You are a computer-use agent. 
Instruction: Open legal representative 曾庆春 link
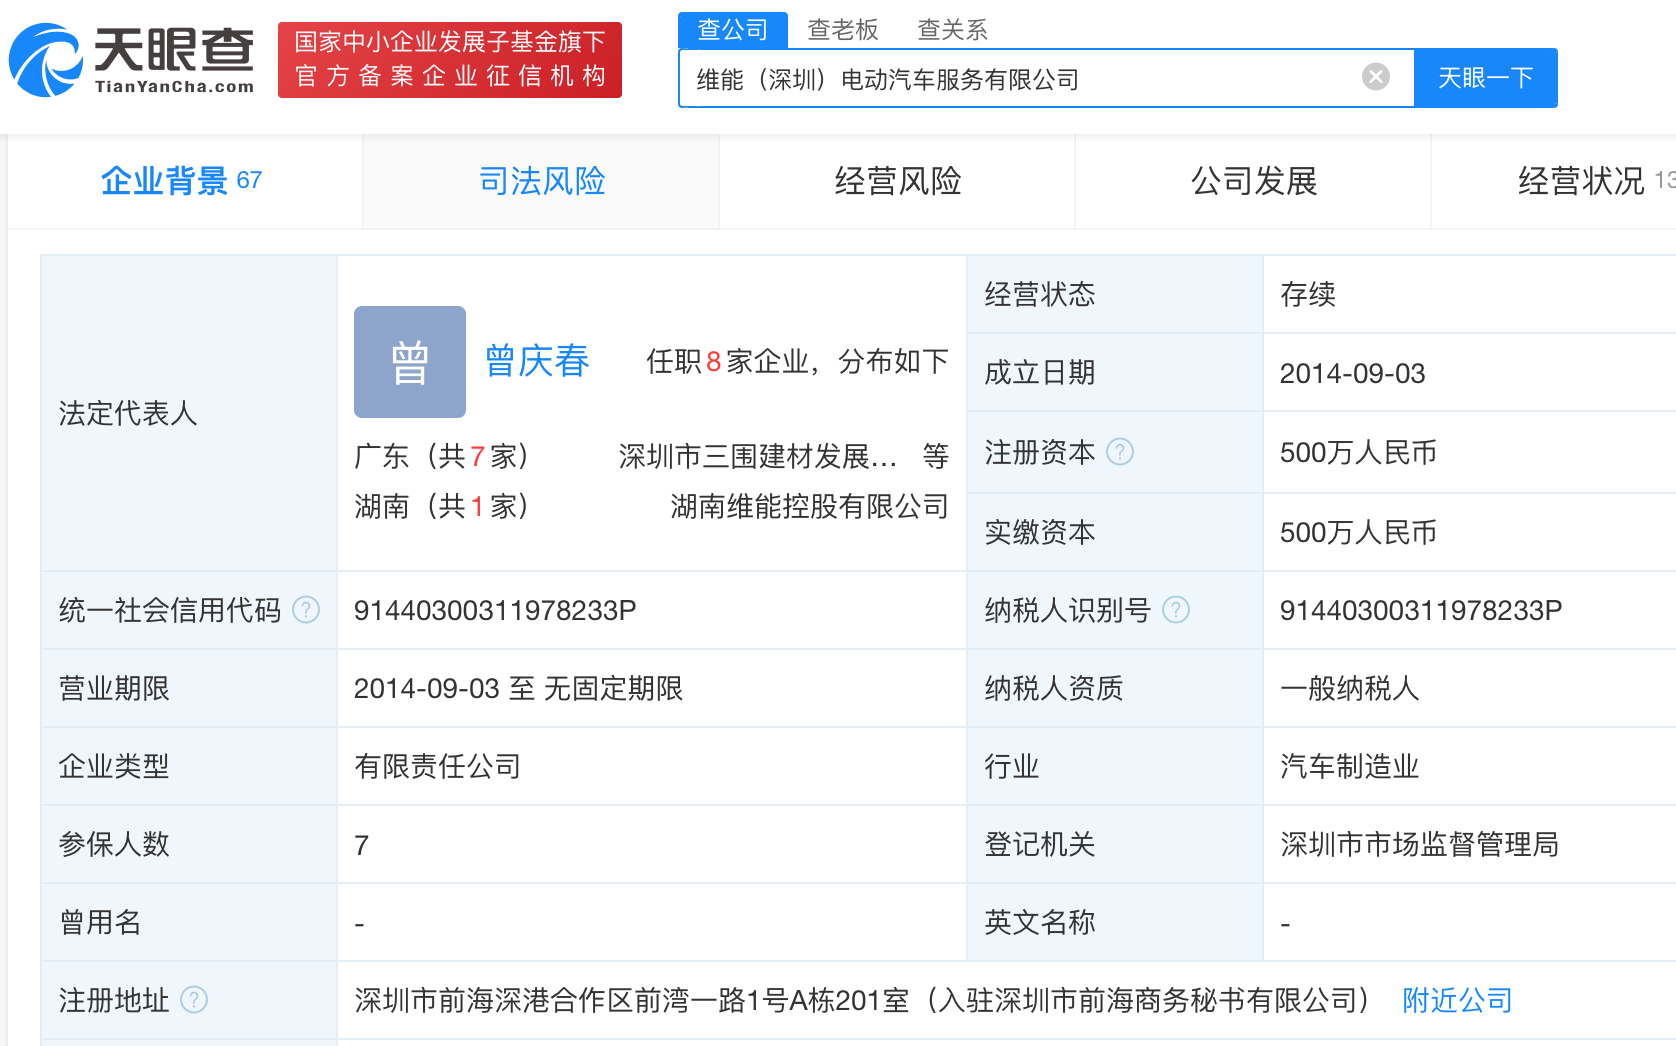tap(537, 362)
